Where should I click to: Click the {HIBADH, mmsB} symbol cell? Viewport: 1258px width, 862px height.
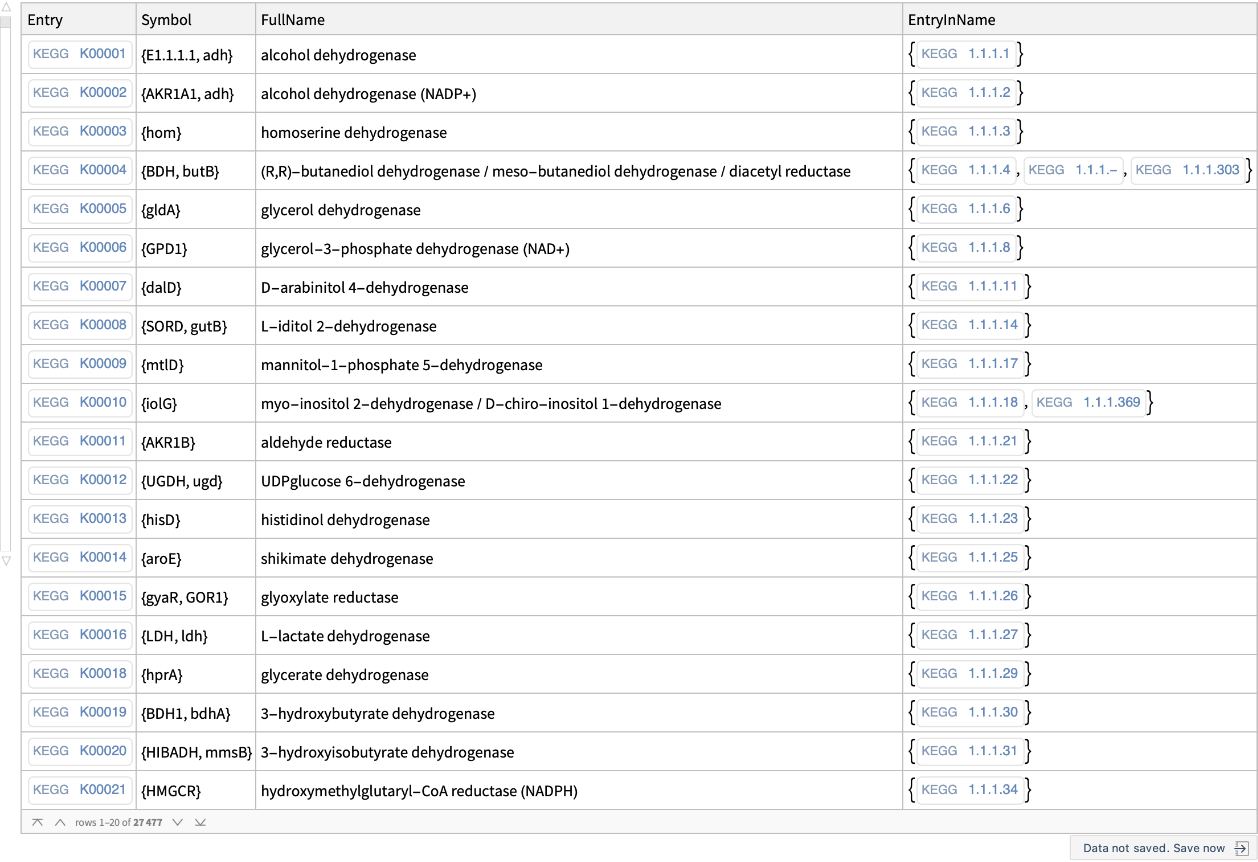point(196,752)
